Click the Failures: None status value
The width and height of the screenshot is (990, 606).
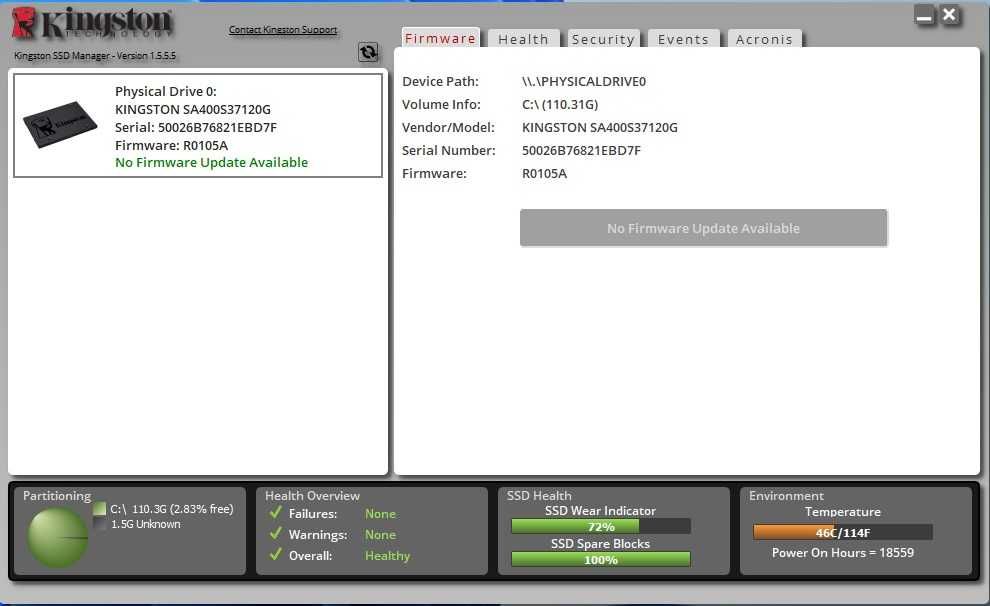[380, 514]
